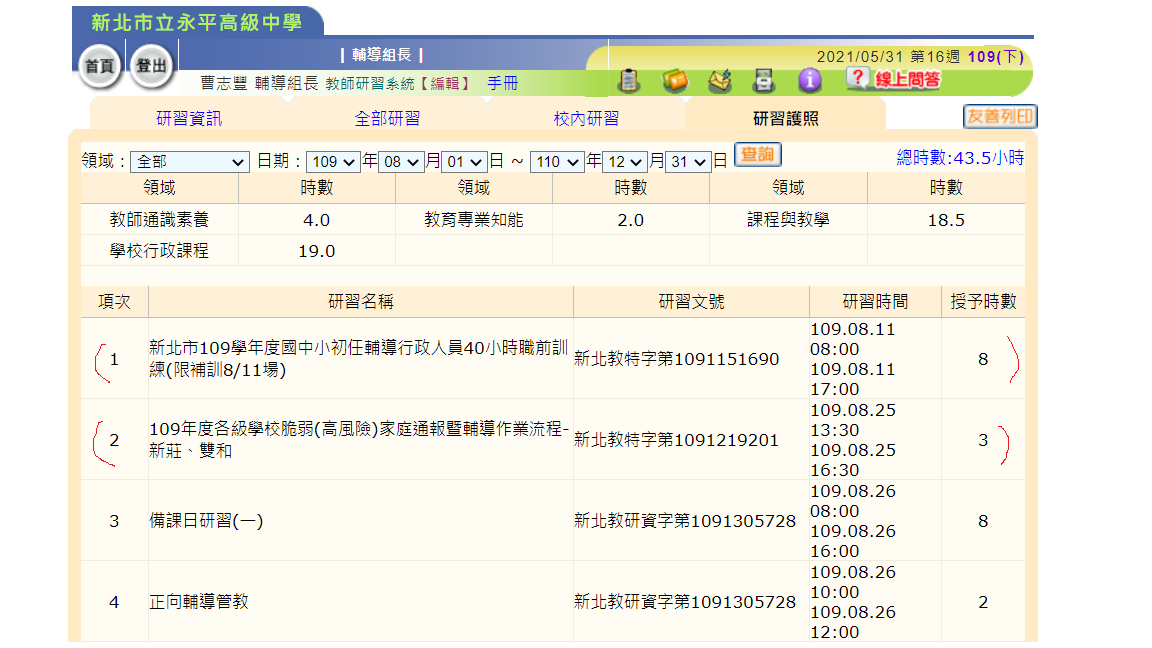The height and width of the screenshot is (648, 1152).
Task: Click the 查詢 search button
Action: [758, 156]
